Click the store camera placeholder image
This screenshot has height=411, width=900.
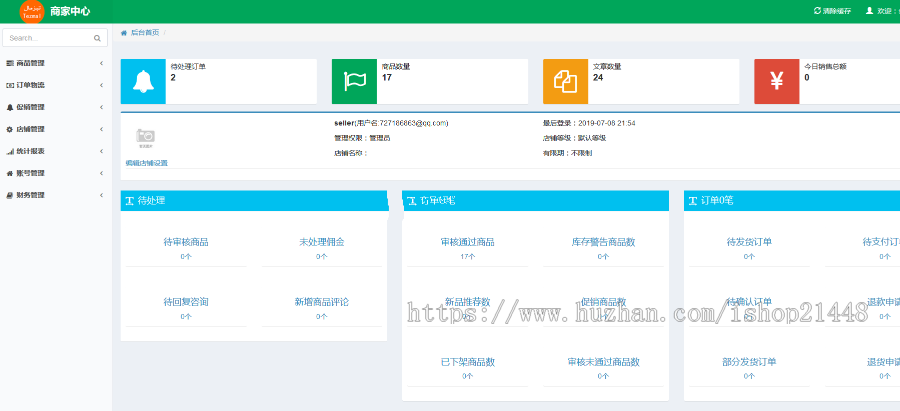[x=146, y=137]
